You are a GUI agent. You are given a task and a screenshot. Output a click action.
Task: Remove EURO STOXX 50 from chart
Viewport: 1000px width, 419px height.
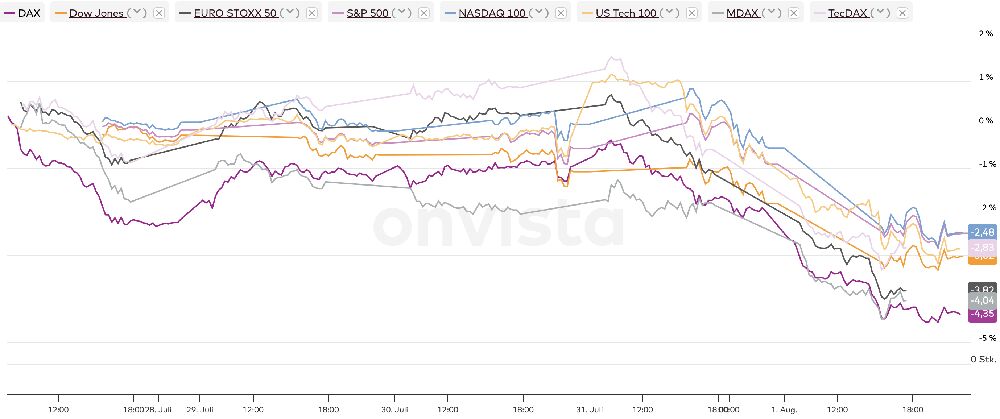(x=312, y=13)
